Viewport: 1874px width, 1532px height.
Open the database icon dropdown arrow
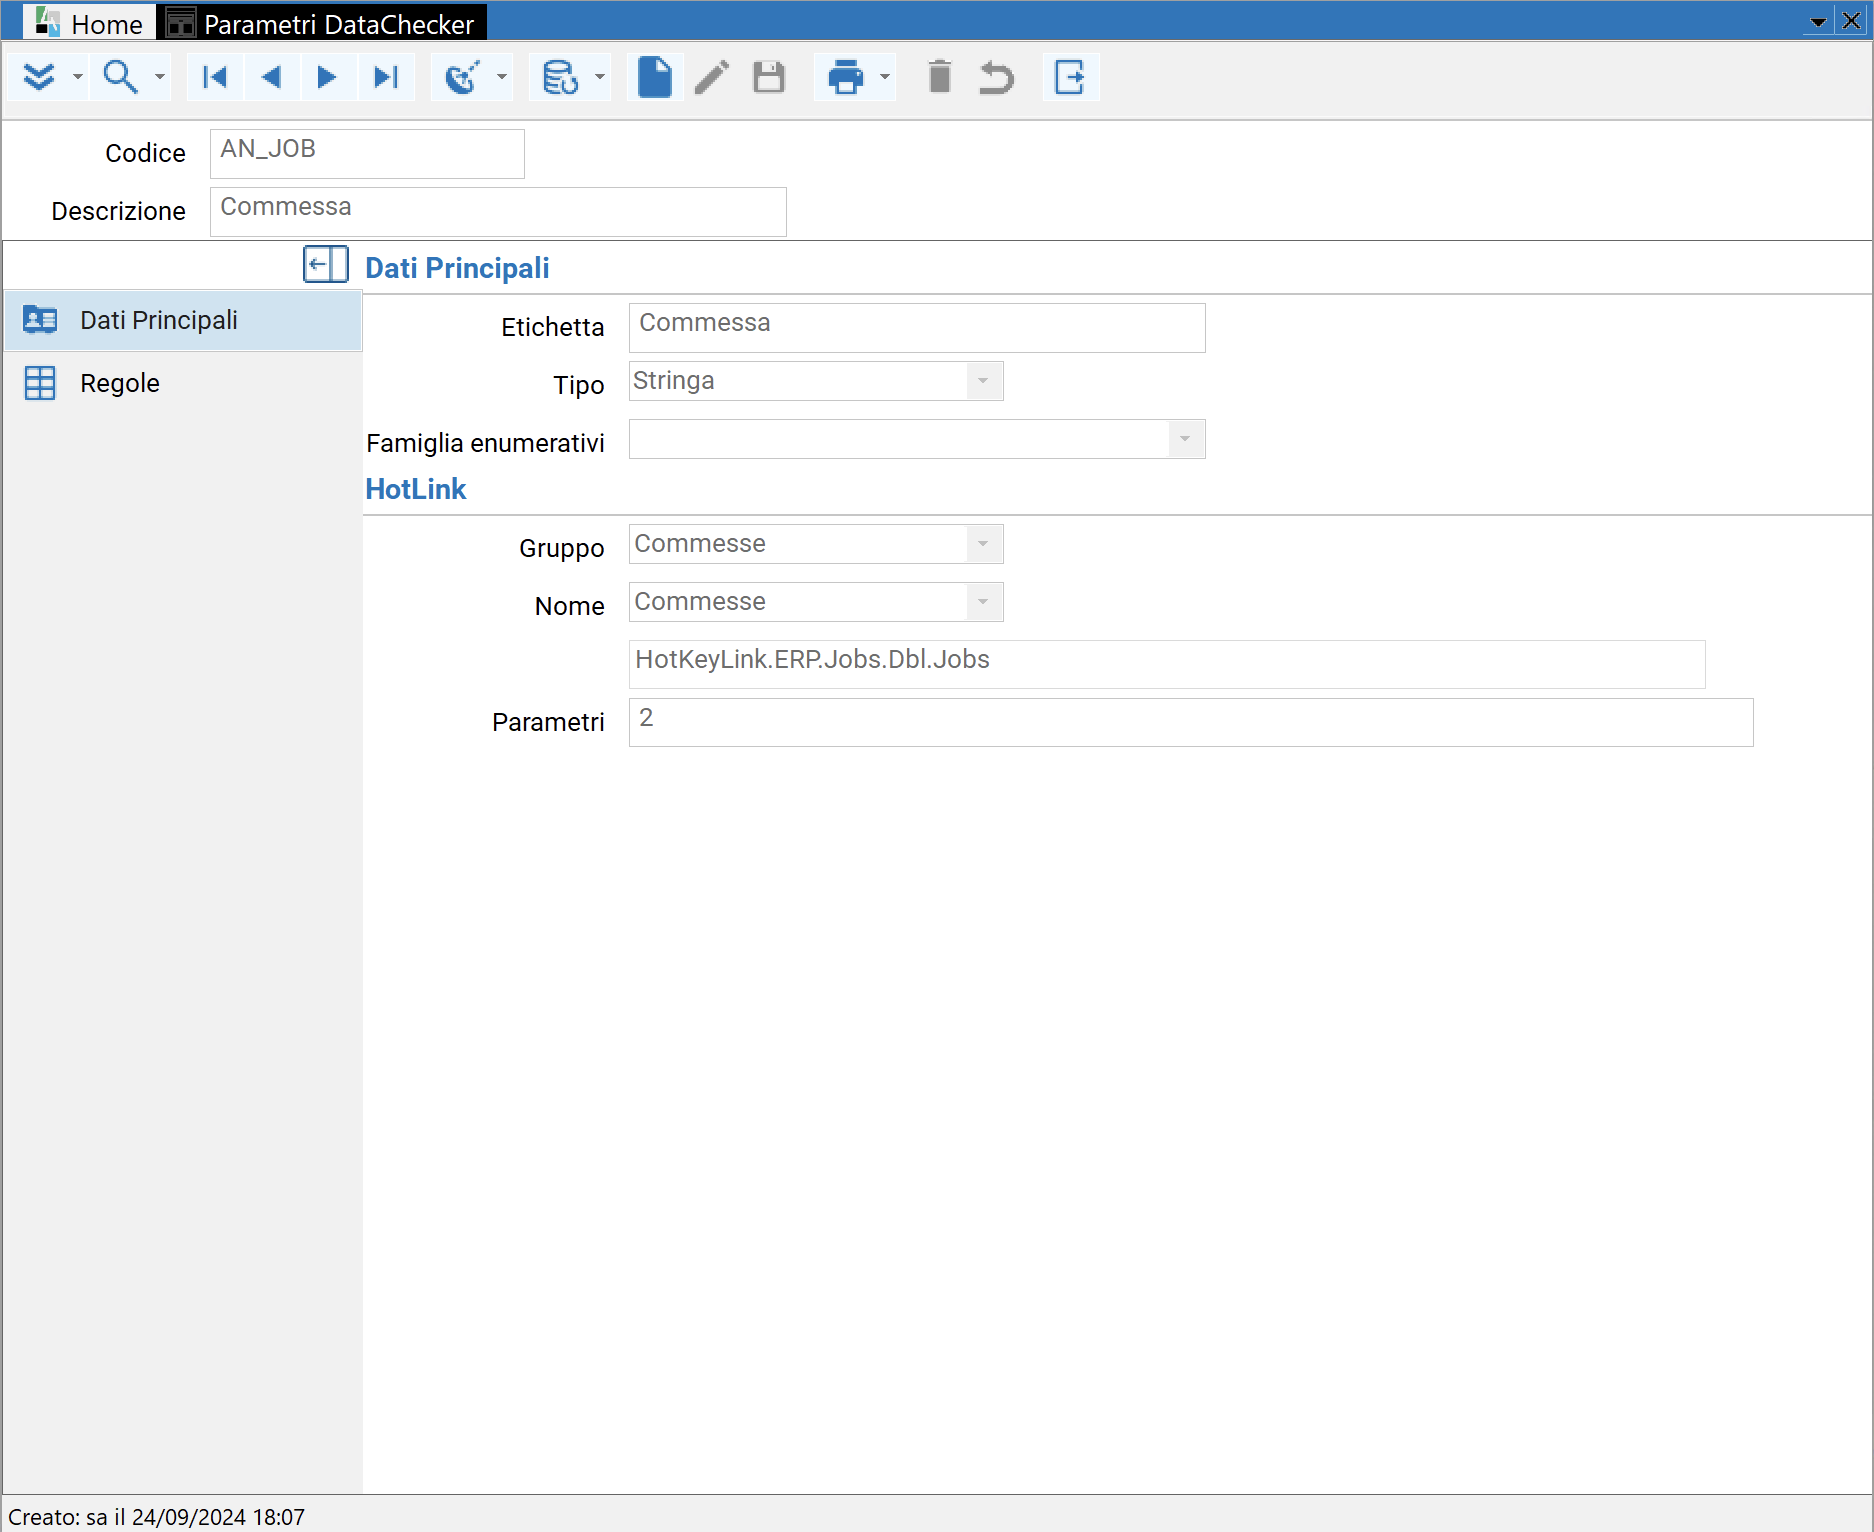(x=600, y=77)
